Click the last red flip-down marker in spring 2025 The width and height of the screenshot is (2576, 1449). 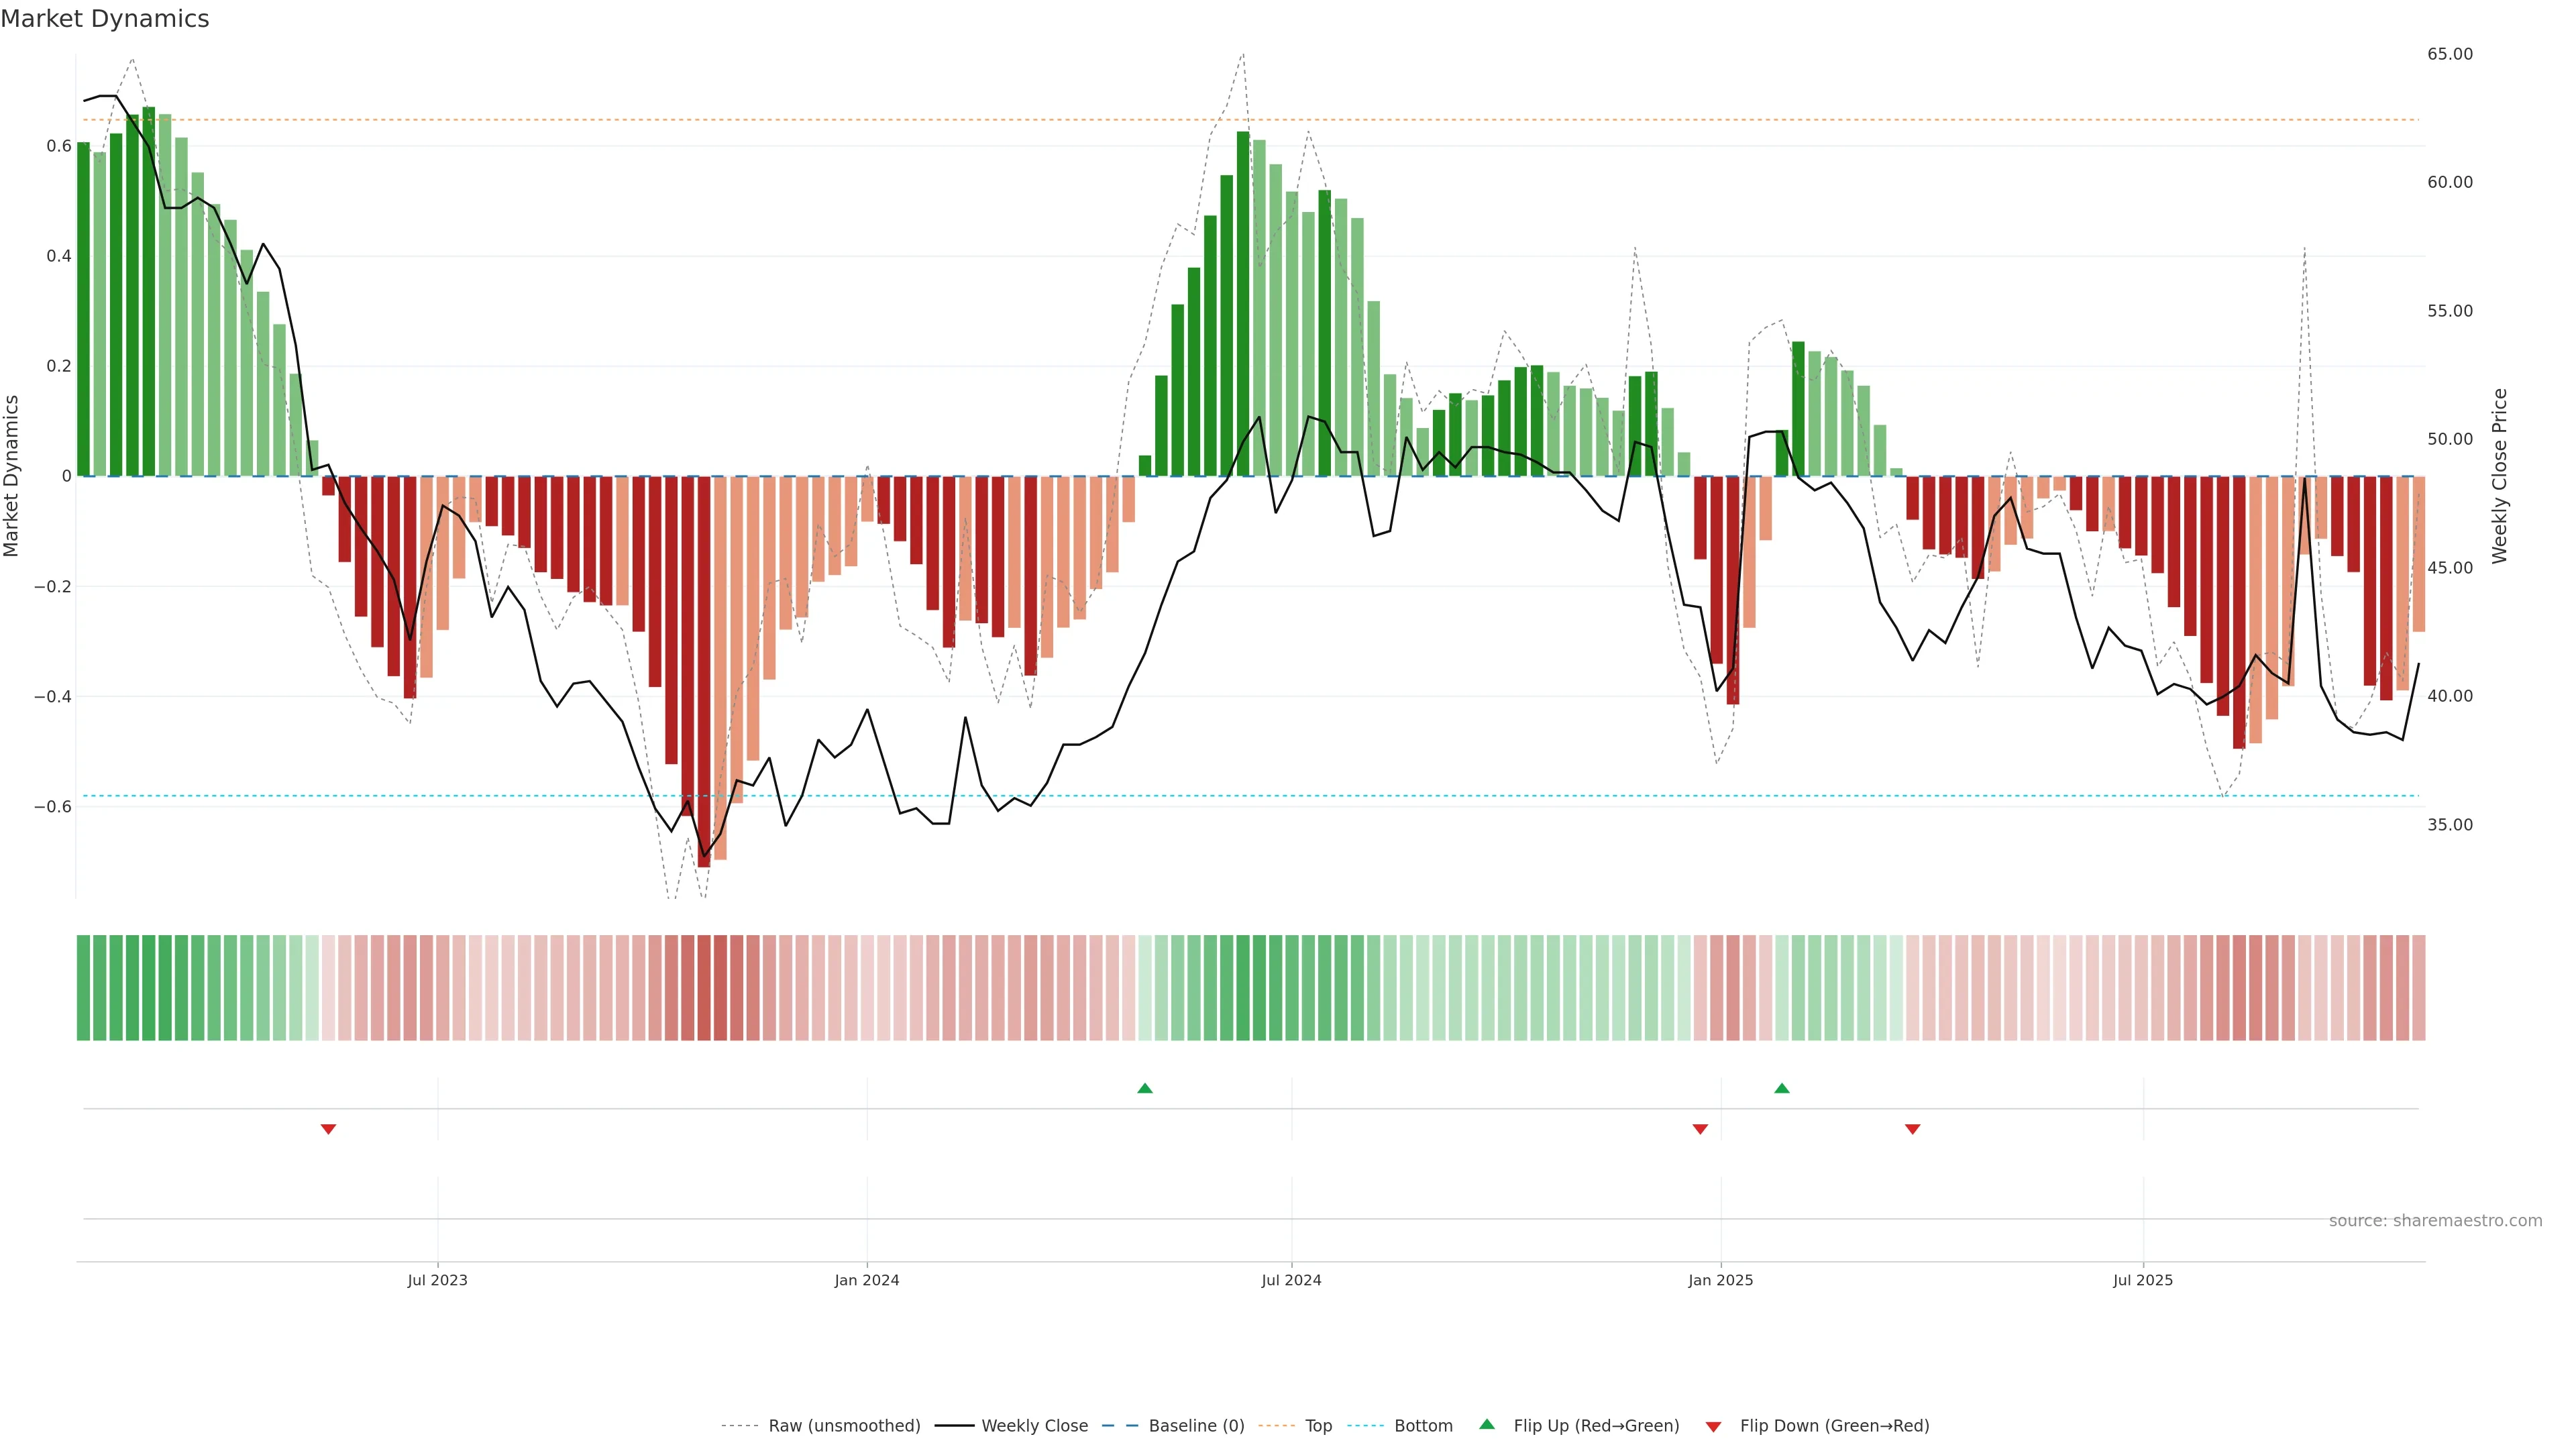(1913, 1129)
